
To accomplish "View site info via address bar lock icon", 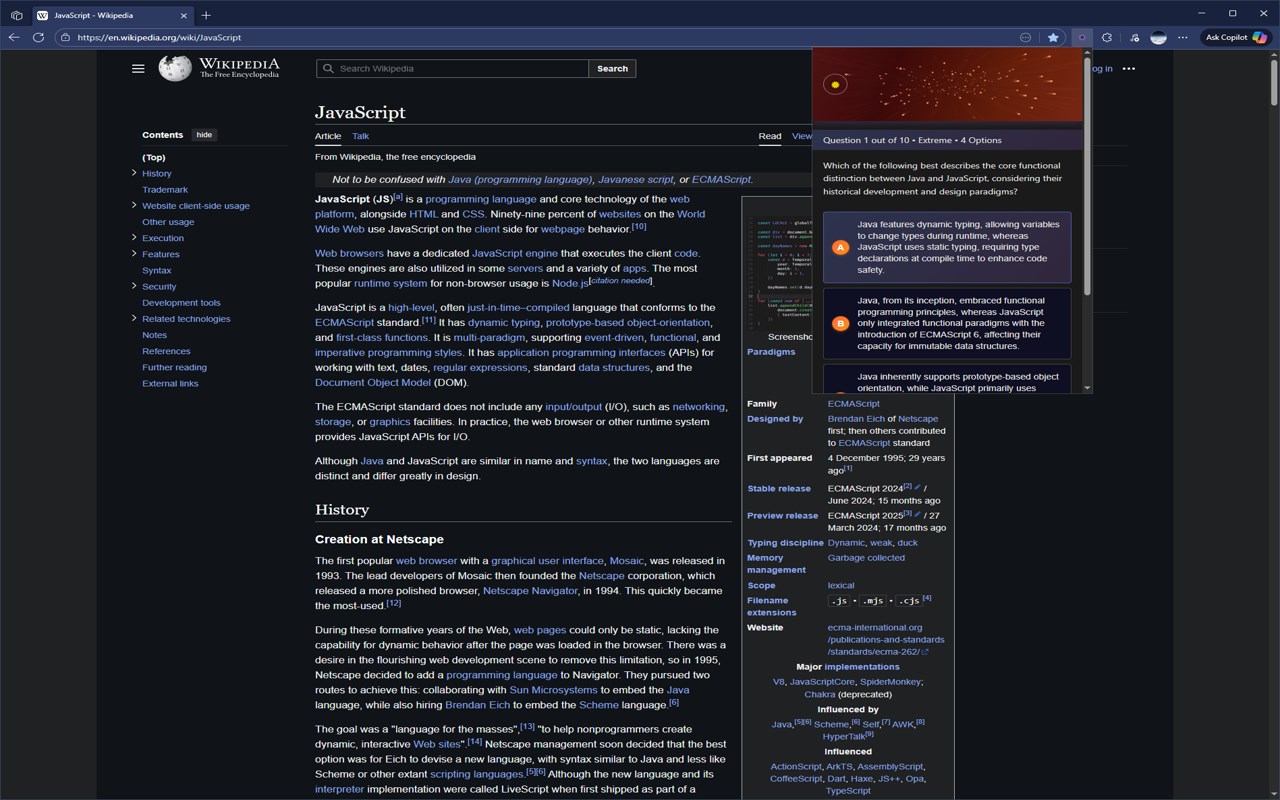I will coord(65,37).
